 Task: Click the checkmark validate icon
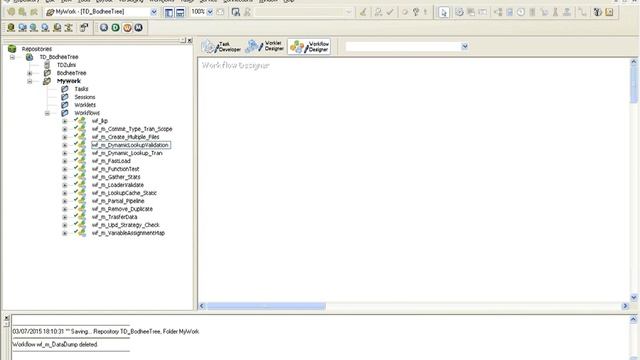[390, 12]
